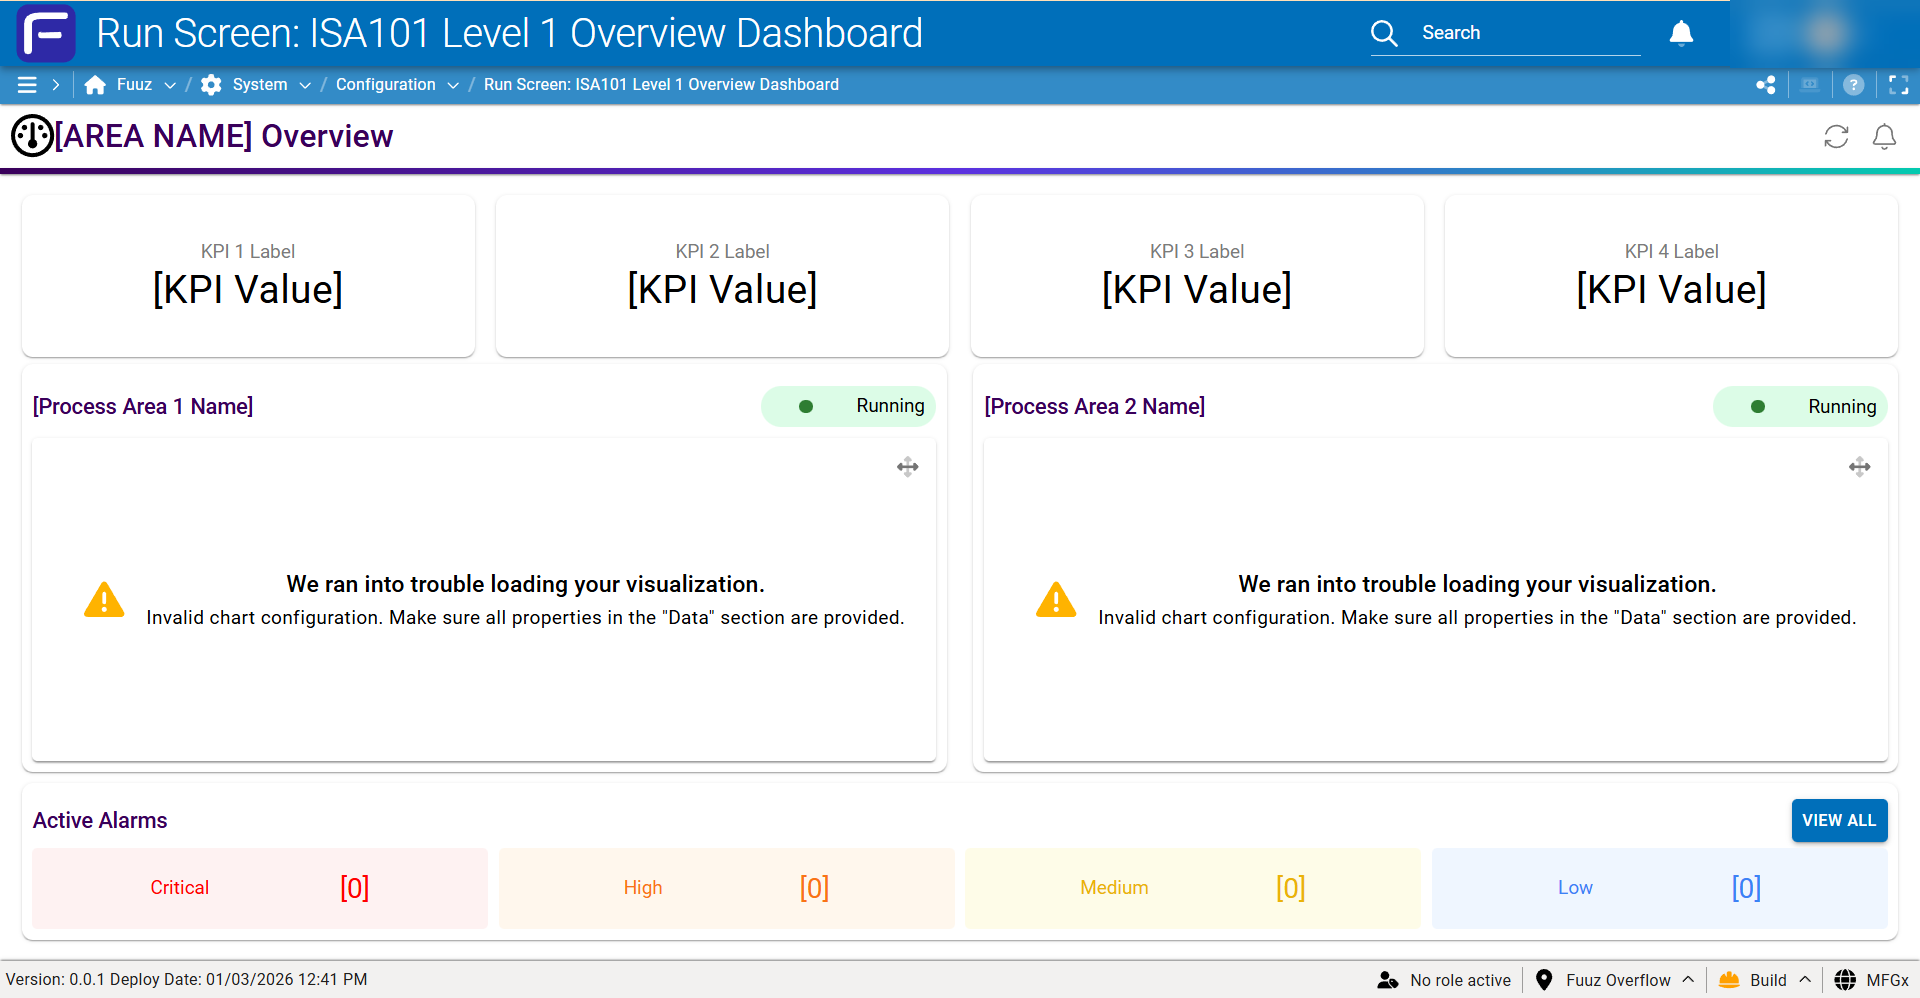The width and height of the screenshot is (1920, 998).
Task: Enter fullscreen mode via the expand icon
Action: (1898, 84)
